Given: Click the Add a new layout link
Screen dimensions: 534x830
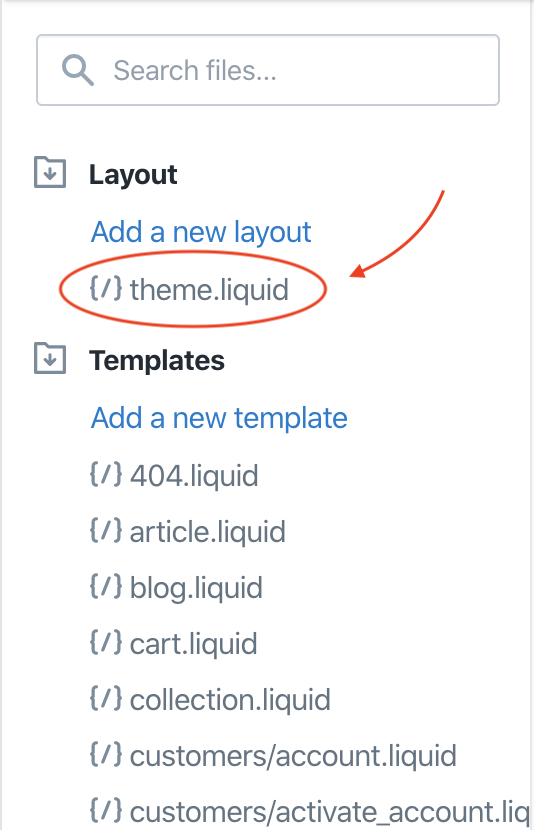Looking at the screenshot, I should point(201,232).
